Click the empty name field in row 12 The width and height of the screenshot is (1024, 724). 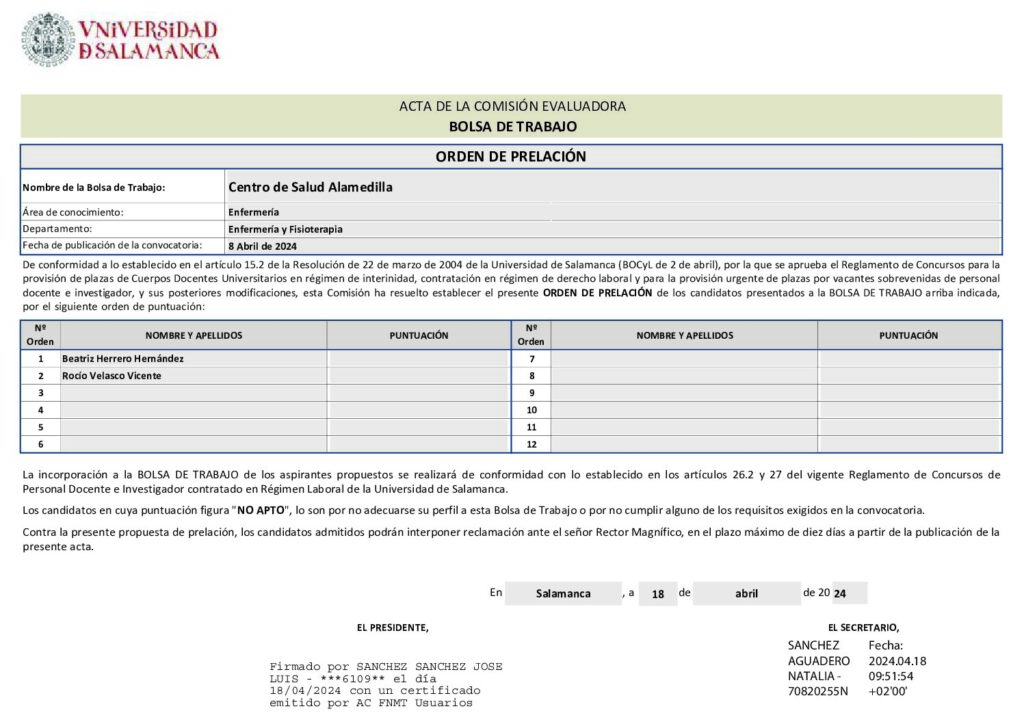(x=684, y=444)
